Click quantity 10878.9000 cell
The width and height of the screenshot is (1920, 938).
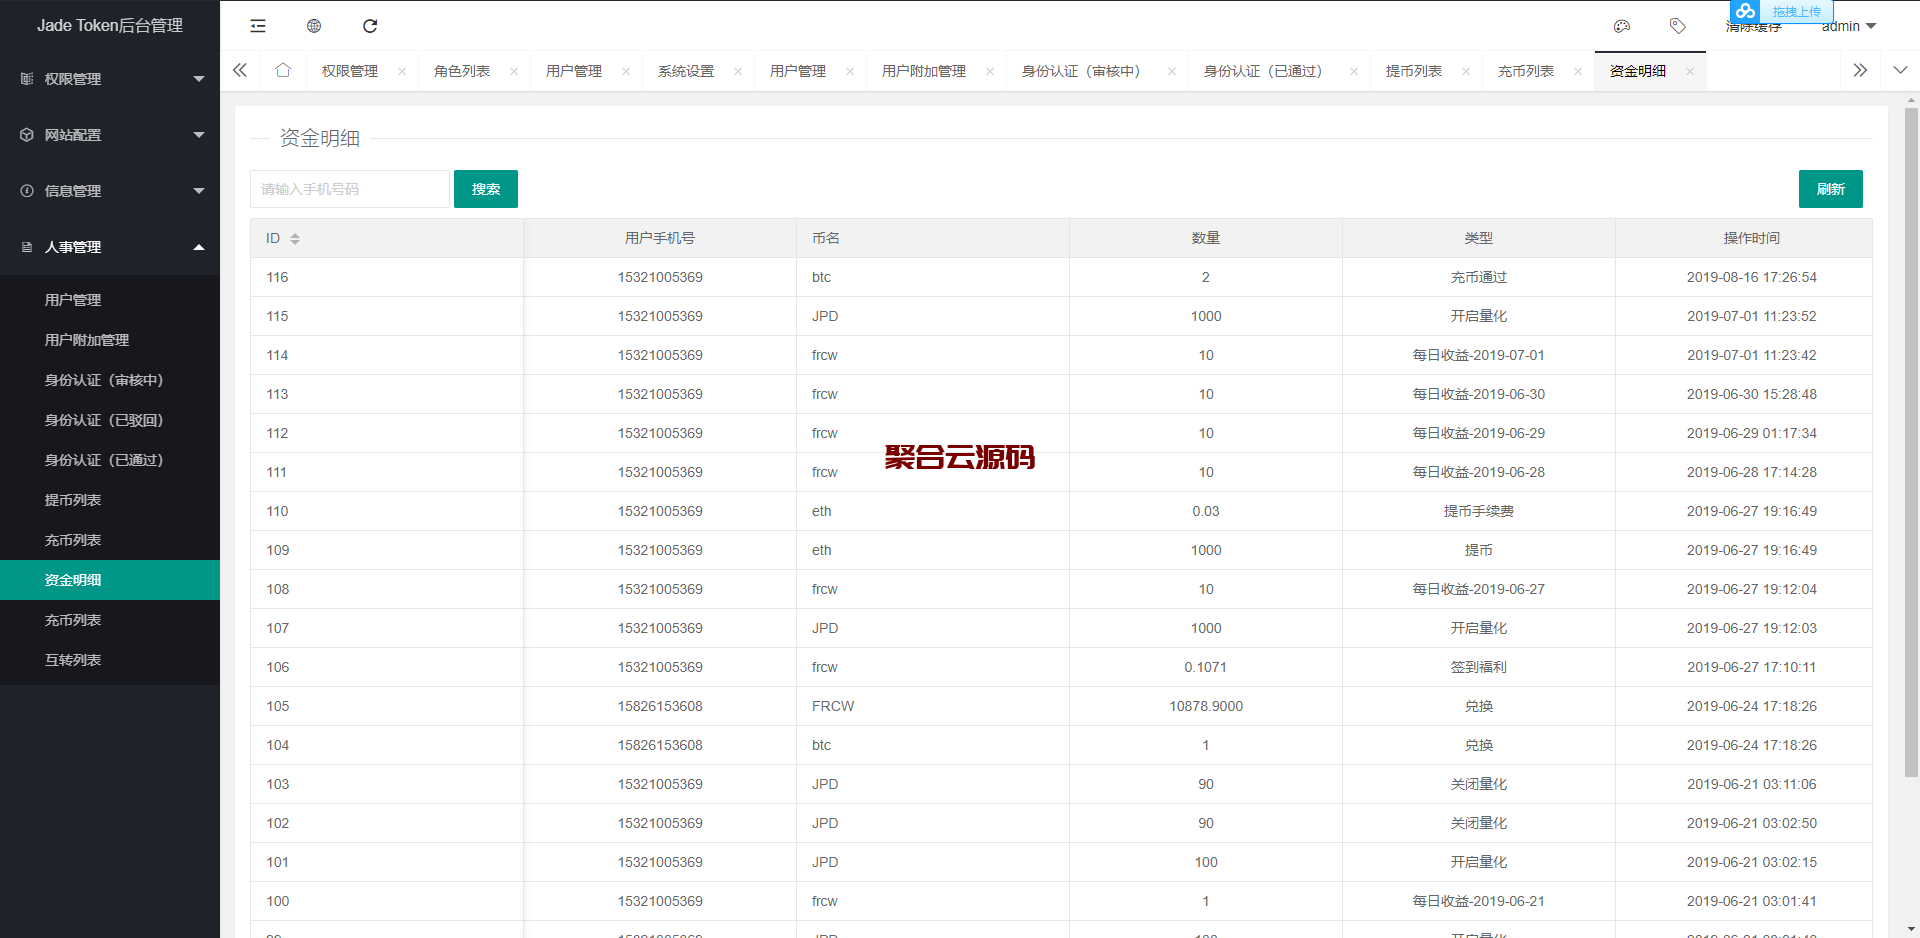(1206, 706)
